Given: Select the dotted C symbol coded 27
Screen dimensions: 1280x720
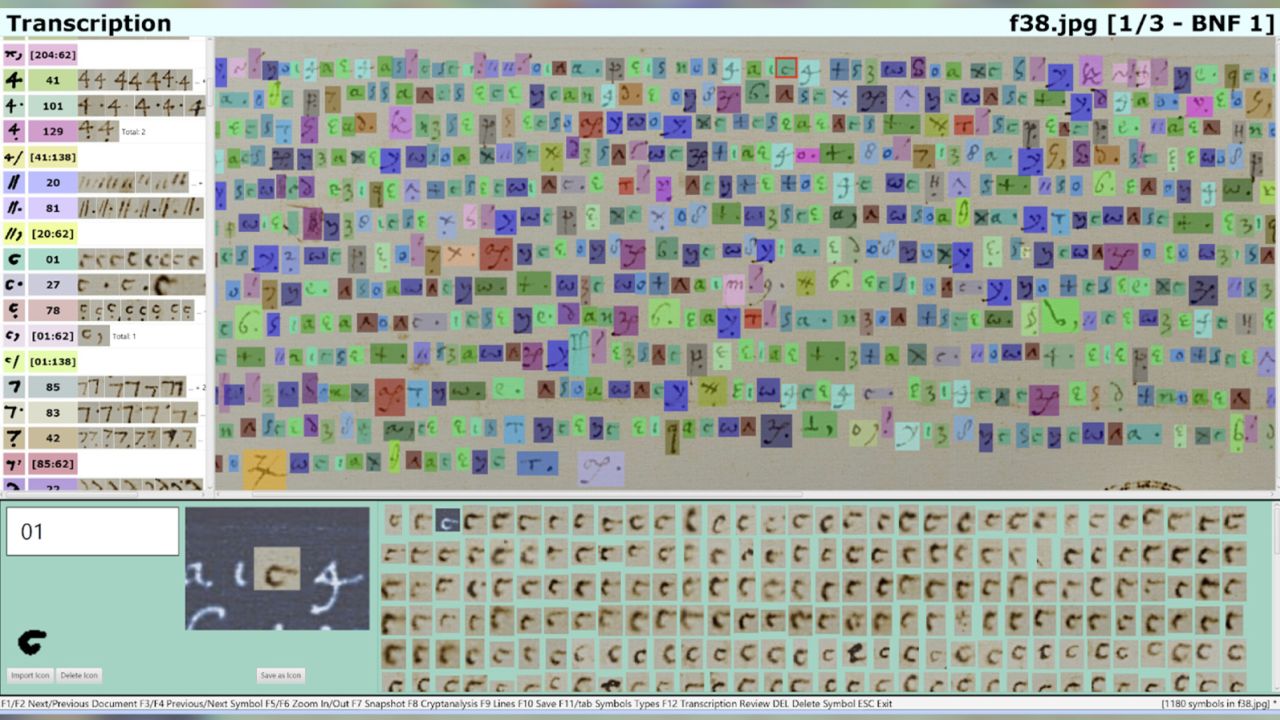Looking at the screenshot, I should pos(52,285).
